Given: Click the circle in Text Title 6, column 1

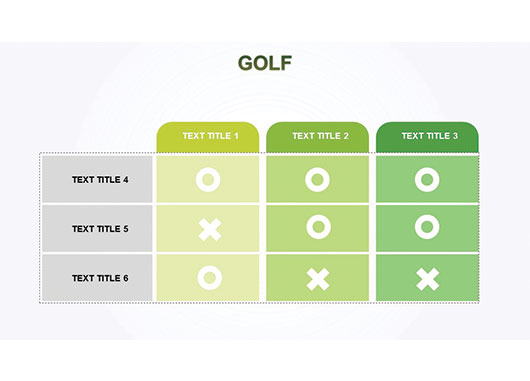Looking at the screenshot, I should click(210, 278).
